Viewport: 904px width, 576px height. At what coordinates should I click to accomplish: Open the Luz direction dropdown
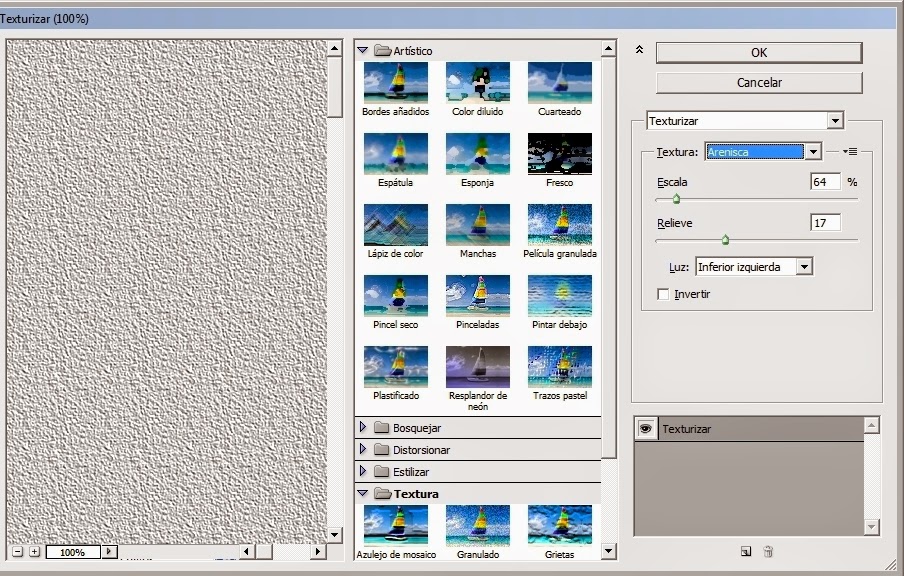tap(804, 266)
